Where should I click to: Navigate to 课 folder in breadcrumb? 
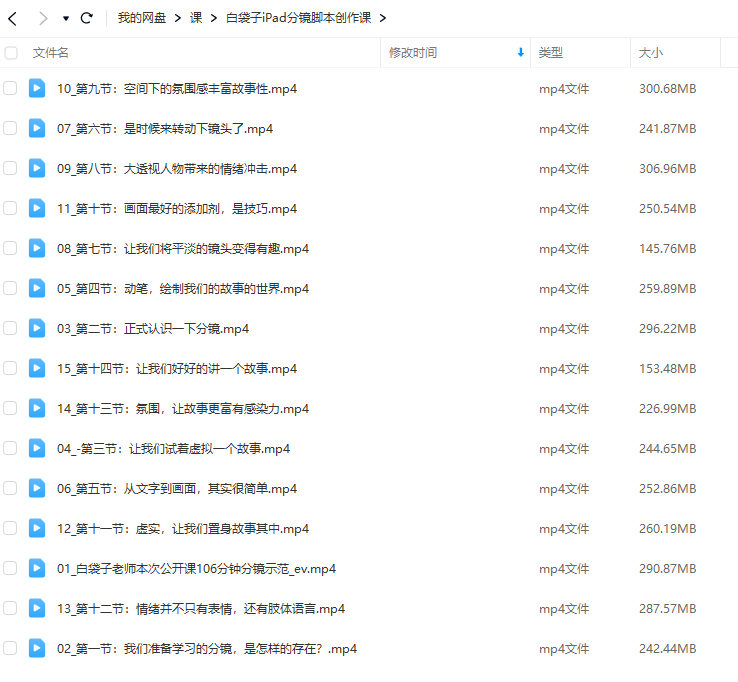click(x=196, y=18)
